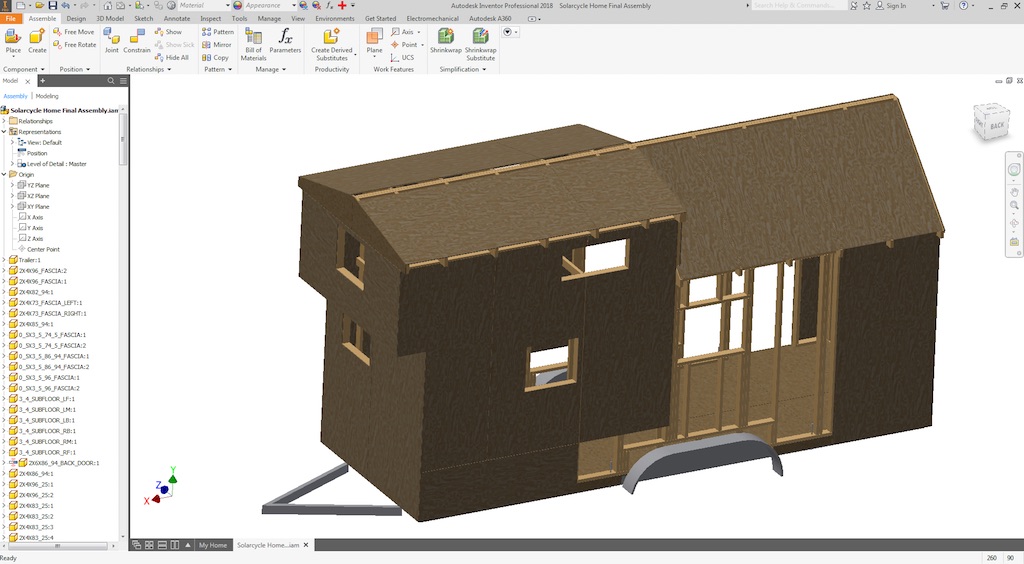Switch to My Home document tab
This screenshot has width=1024, height=564.
tap(212, 545)
